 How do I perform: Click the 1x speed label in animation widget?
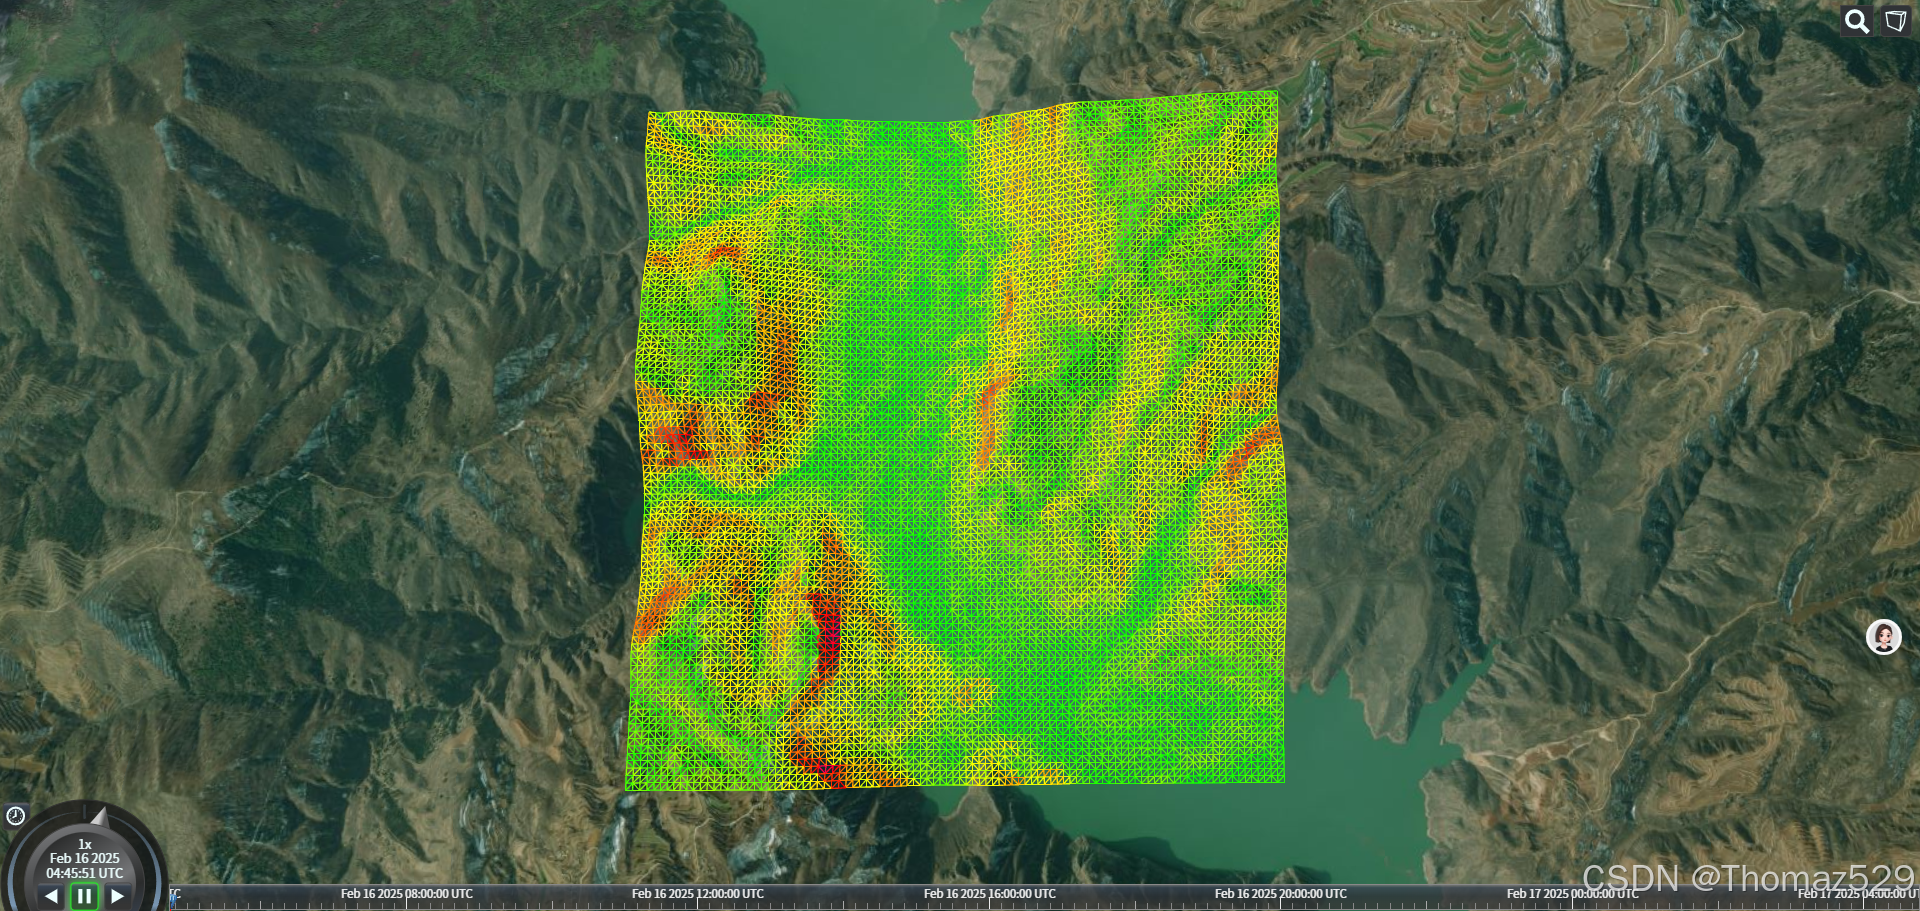(x=85, y=844)
